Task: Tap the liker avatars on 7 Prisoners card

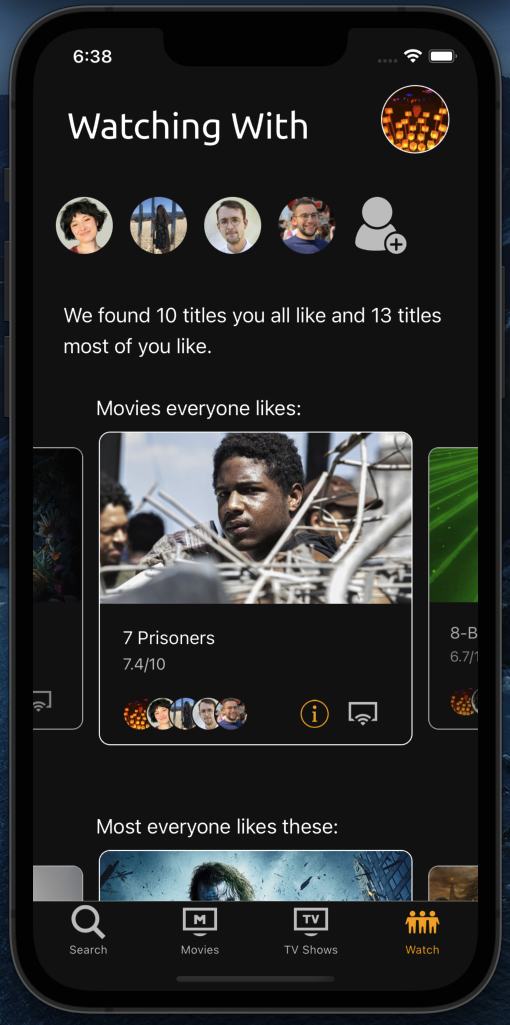Action: click(185, 714)
